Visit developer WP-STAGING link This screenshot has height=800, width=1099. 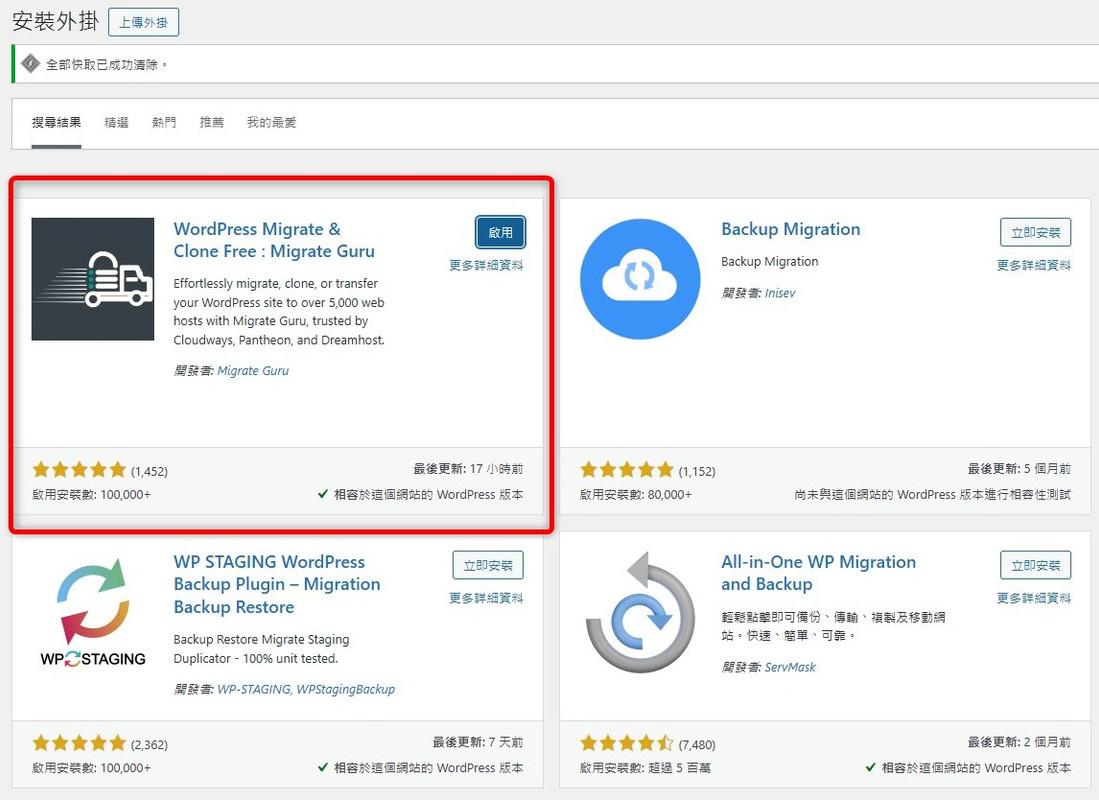click(x=253, y=689)
